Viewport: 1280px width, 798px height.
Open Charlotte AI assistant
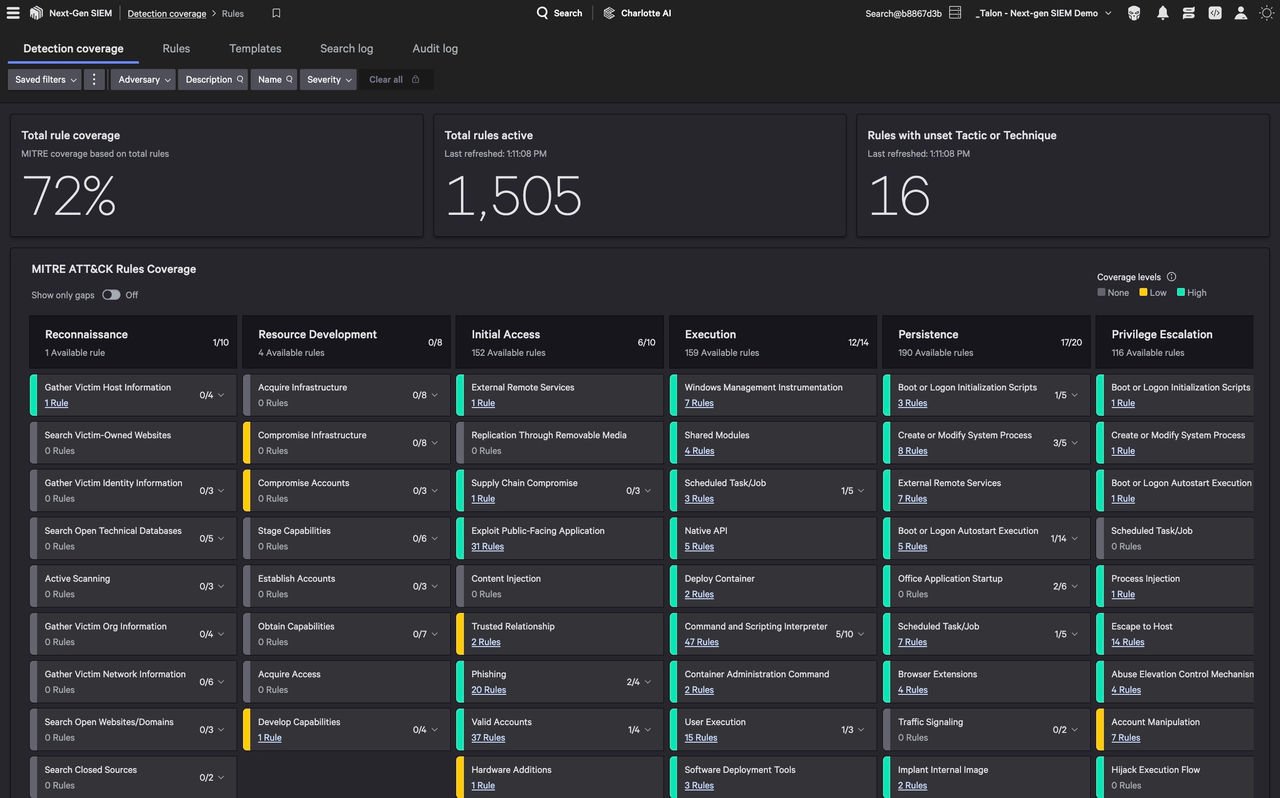coord(637,13)
